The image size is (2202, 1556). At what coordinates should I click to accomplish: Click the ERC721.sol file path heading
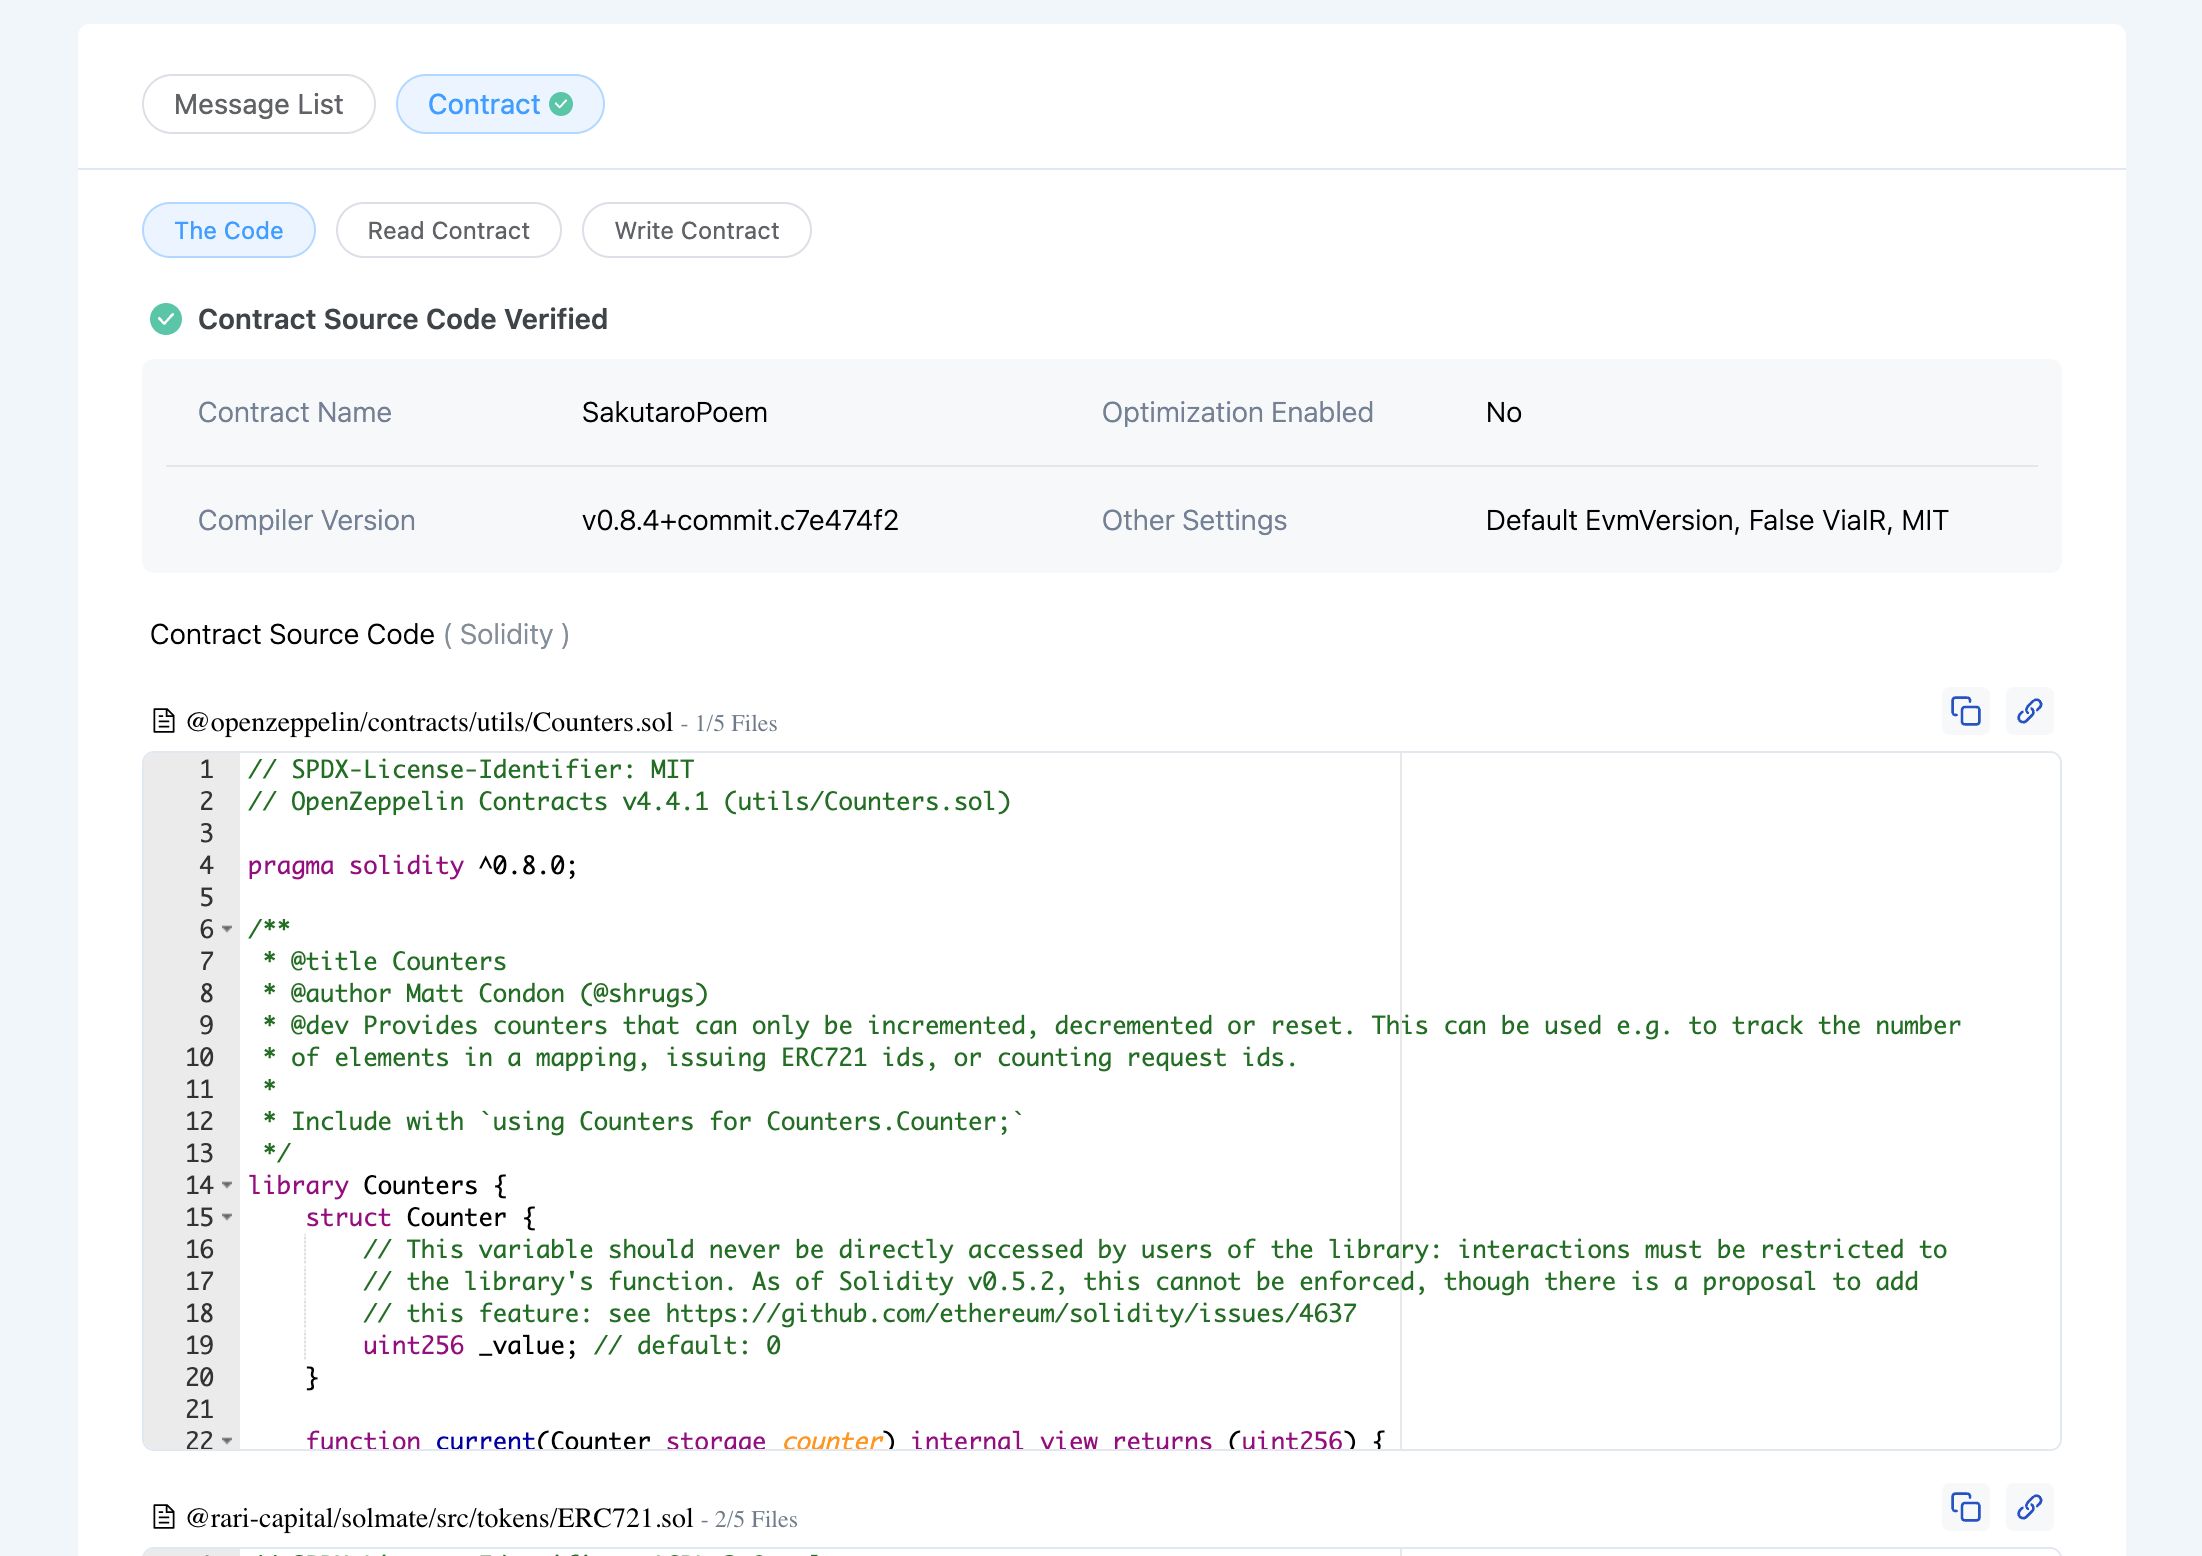tap(439, 1518)
